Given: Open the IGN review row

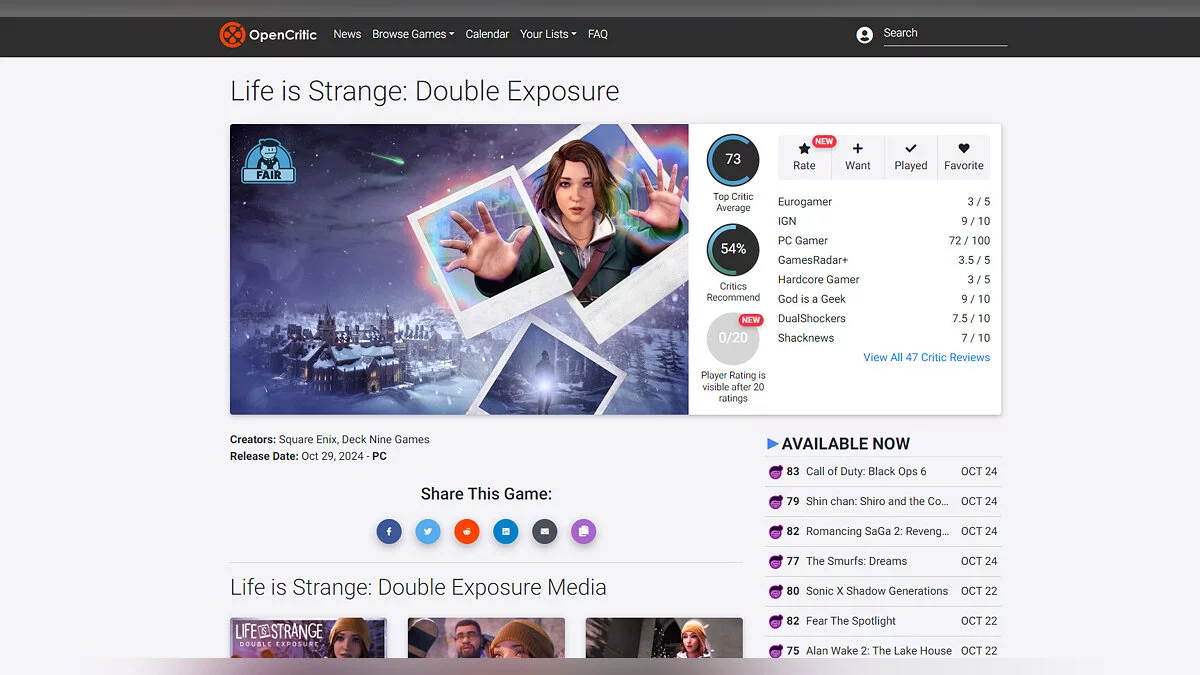Looking at the screenshot, I should 884,221.
